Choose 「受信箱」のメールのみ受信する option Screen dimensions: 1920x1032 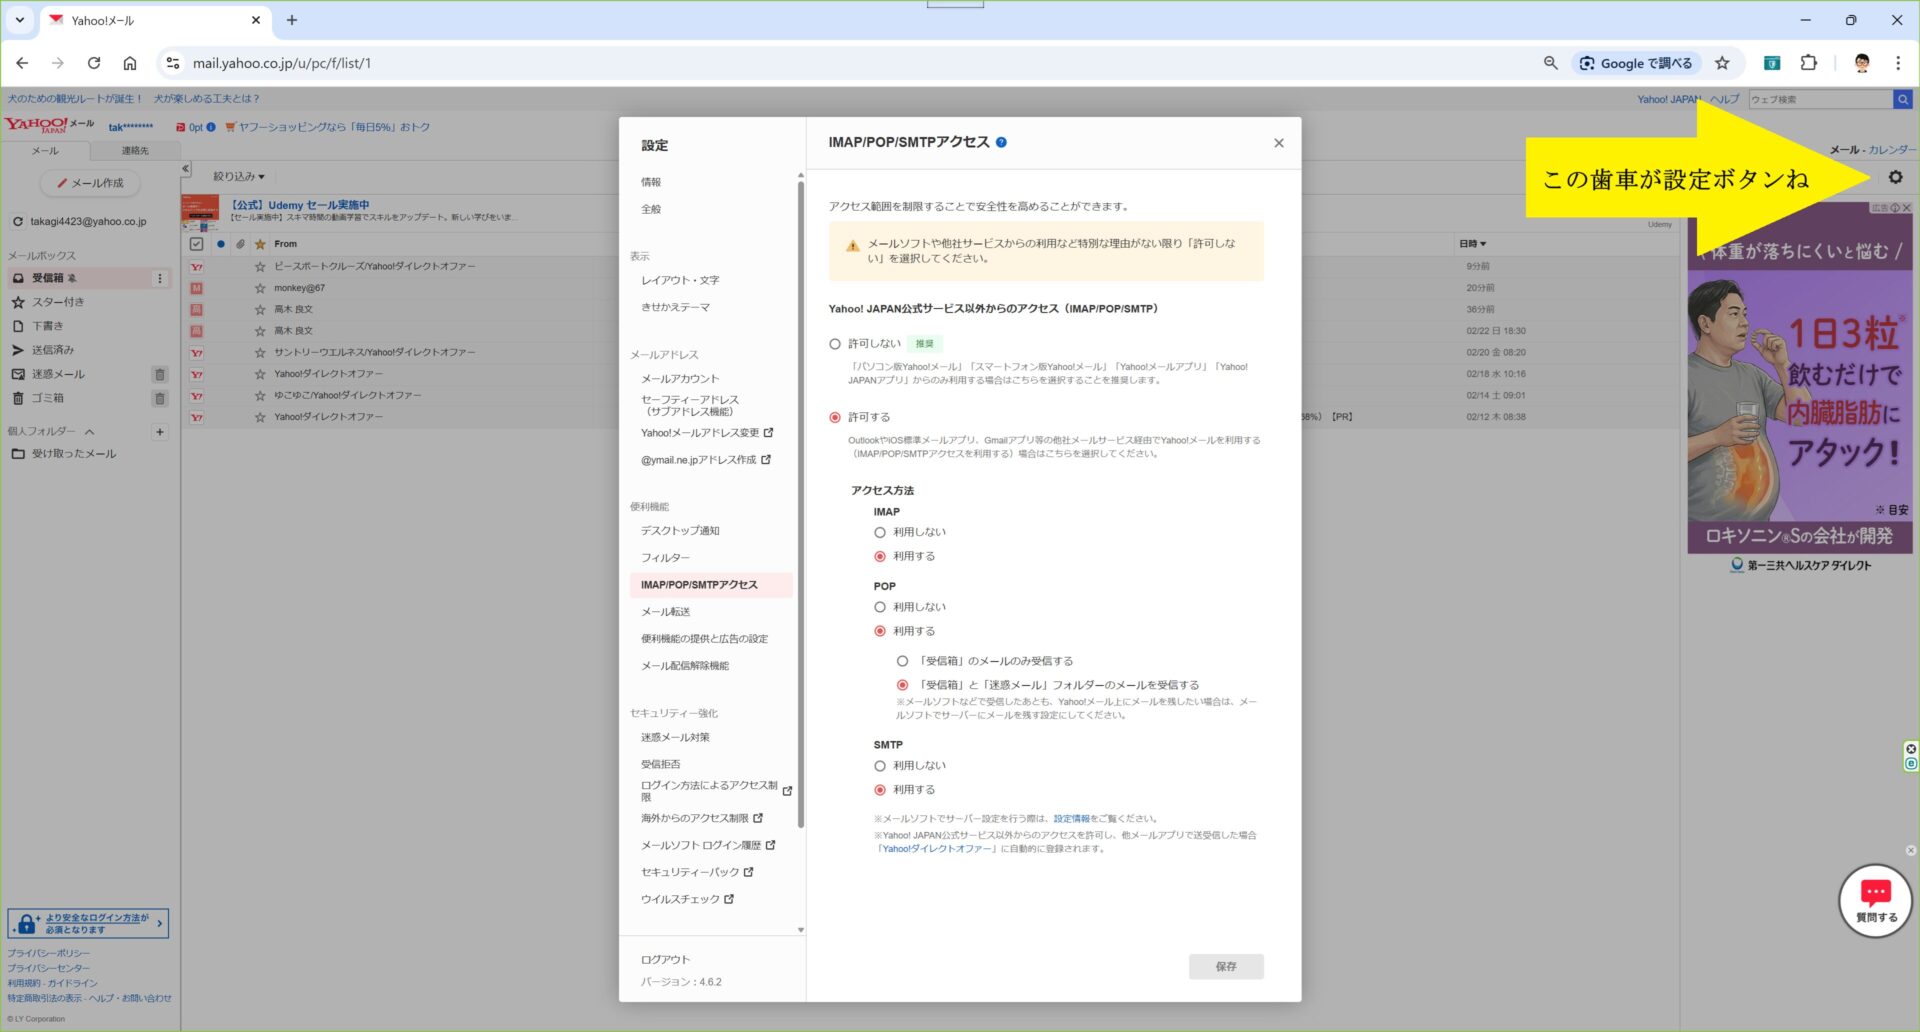pyautogui.click(x=902, y=661)
